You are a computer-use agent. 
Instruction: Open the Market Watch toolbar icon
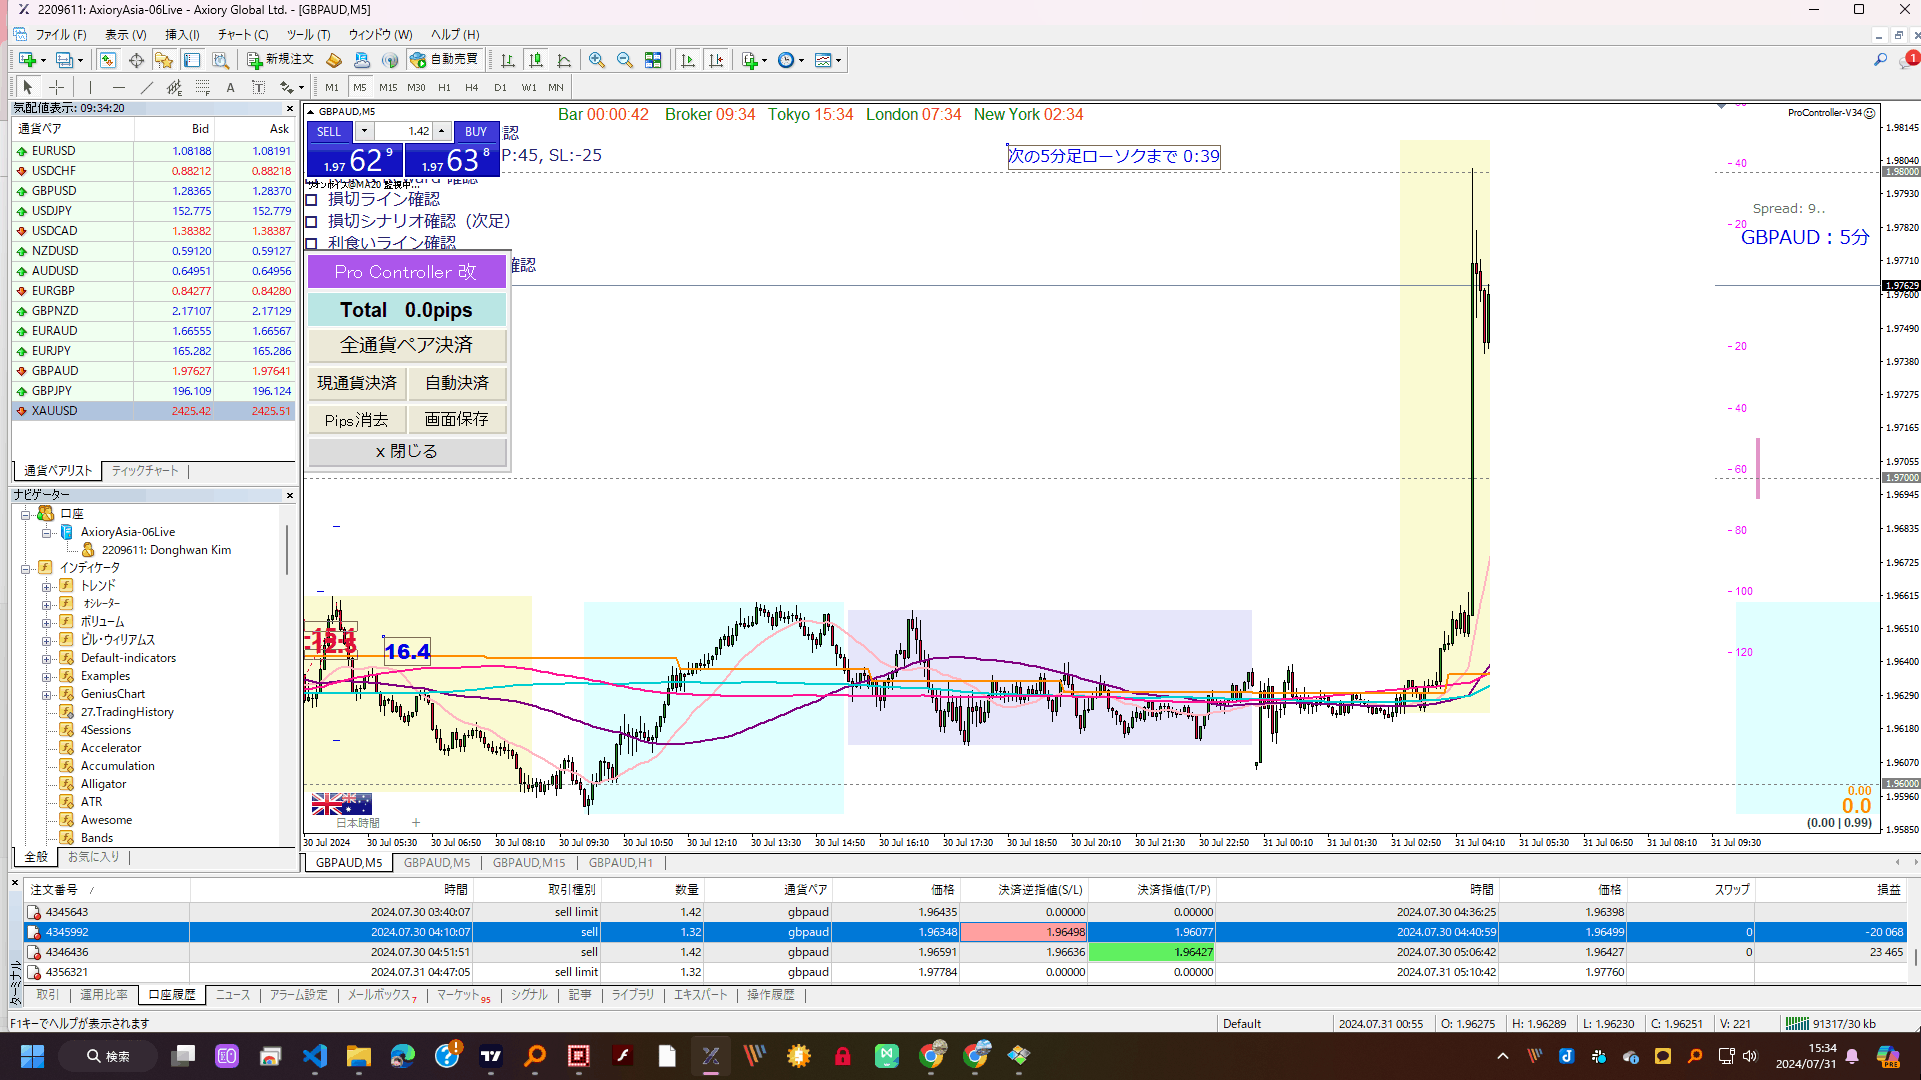[x=108, y=60]
